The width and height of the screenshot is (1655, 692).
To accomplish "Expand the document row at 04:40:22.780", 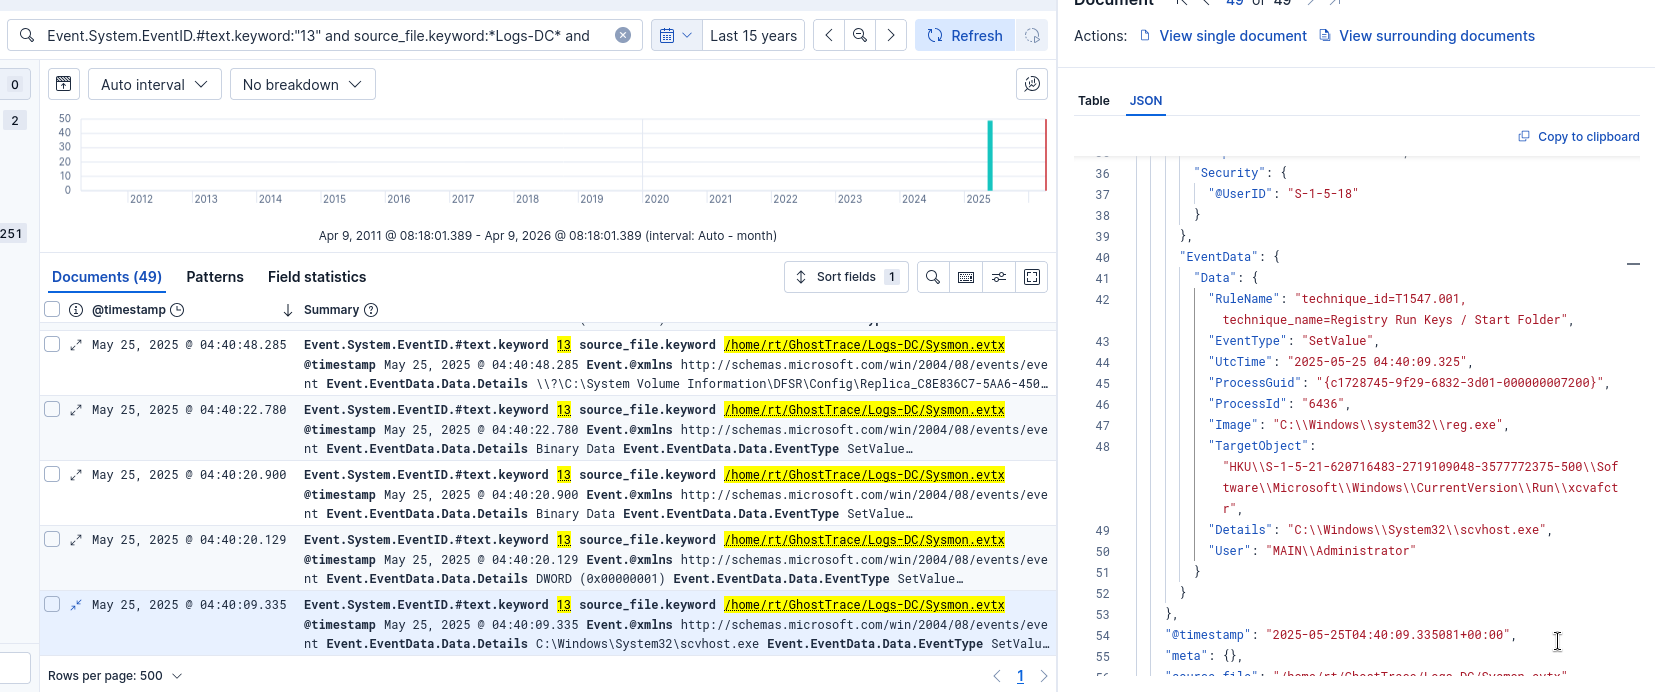I will (x=76, y=410).
